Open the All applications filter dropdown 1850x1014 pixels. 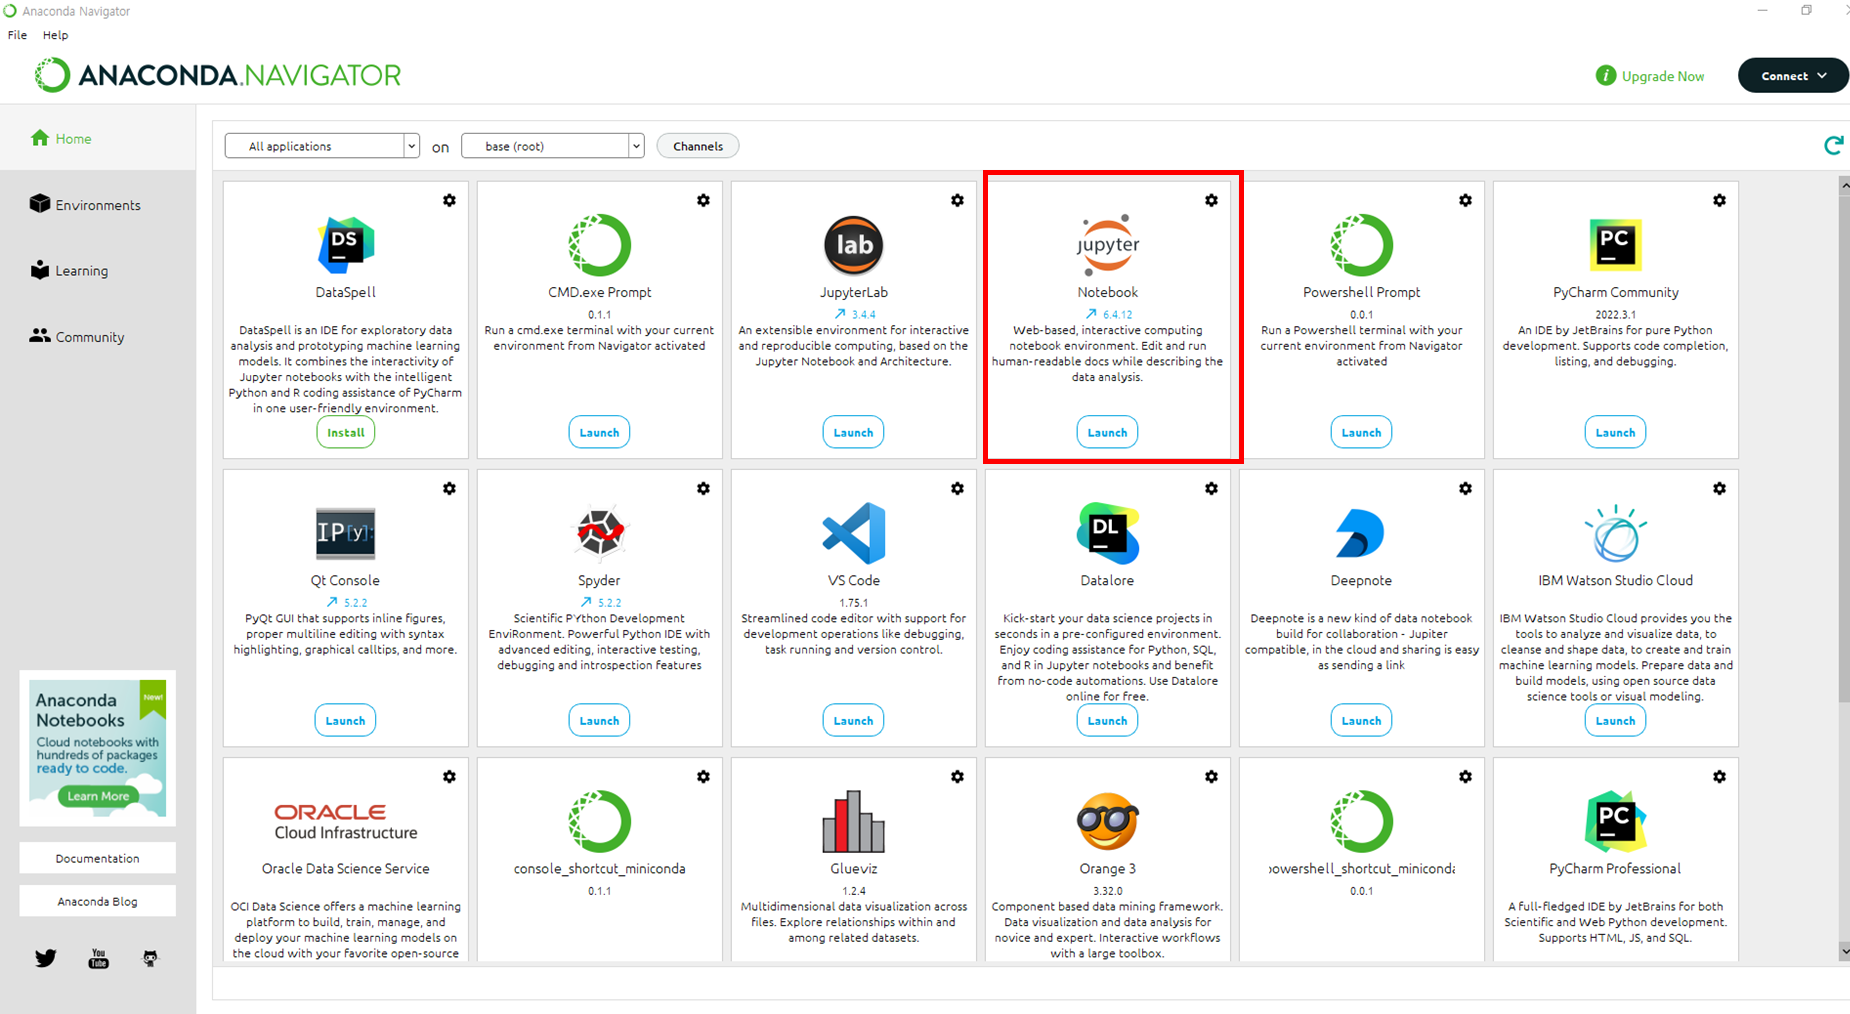[322, 146]
